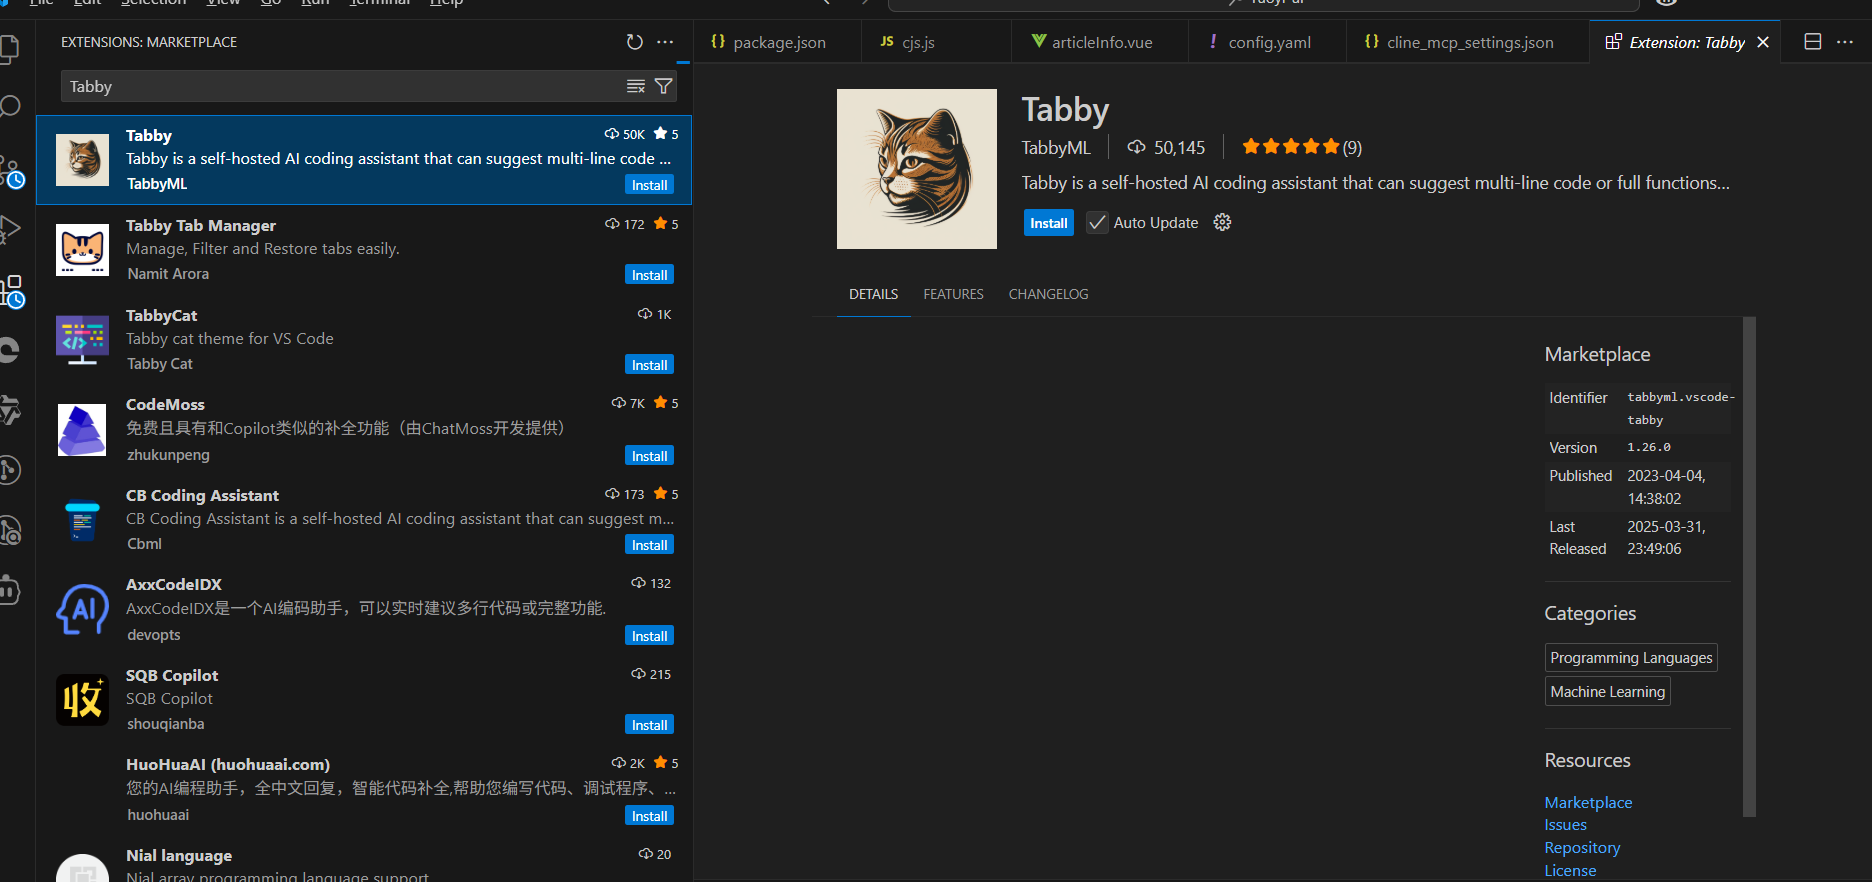This screenshot has width=1872, height=882.
Task: Install Tabby from the details page
Action: (x=1048, y=222)
